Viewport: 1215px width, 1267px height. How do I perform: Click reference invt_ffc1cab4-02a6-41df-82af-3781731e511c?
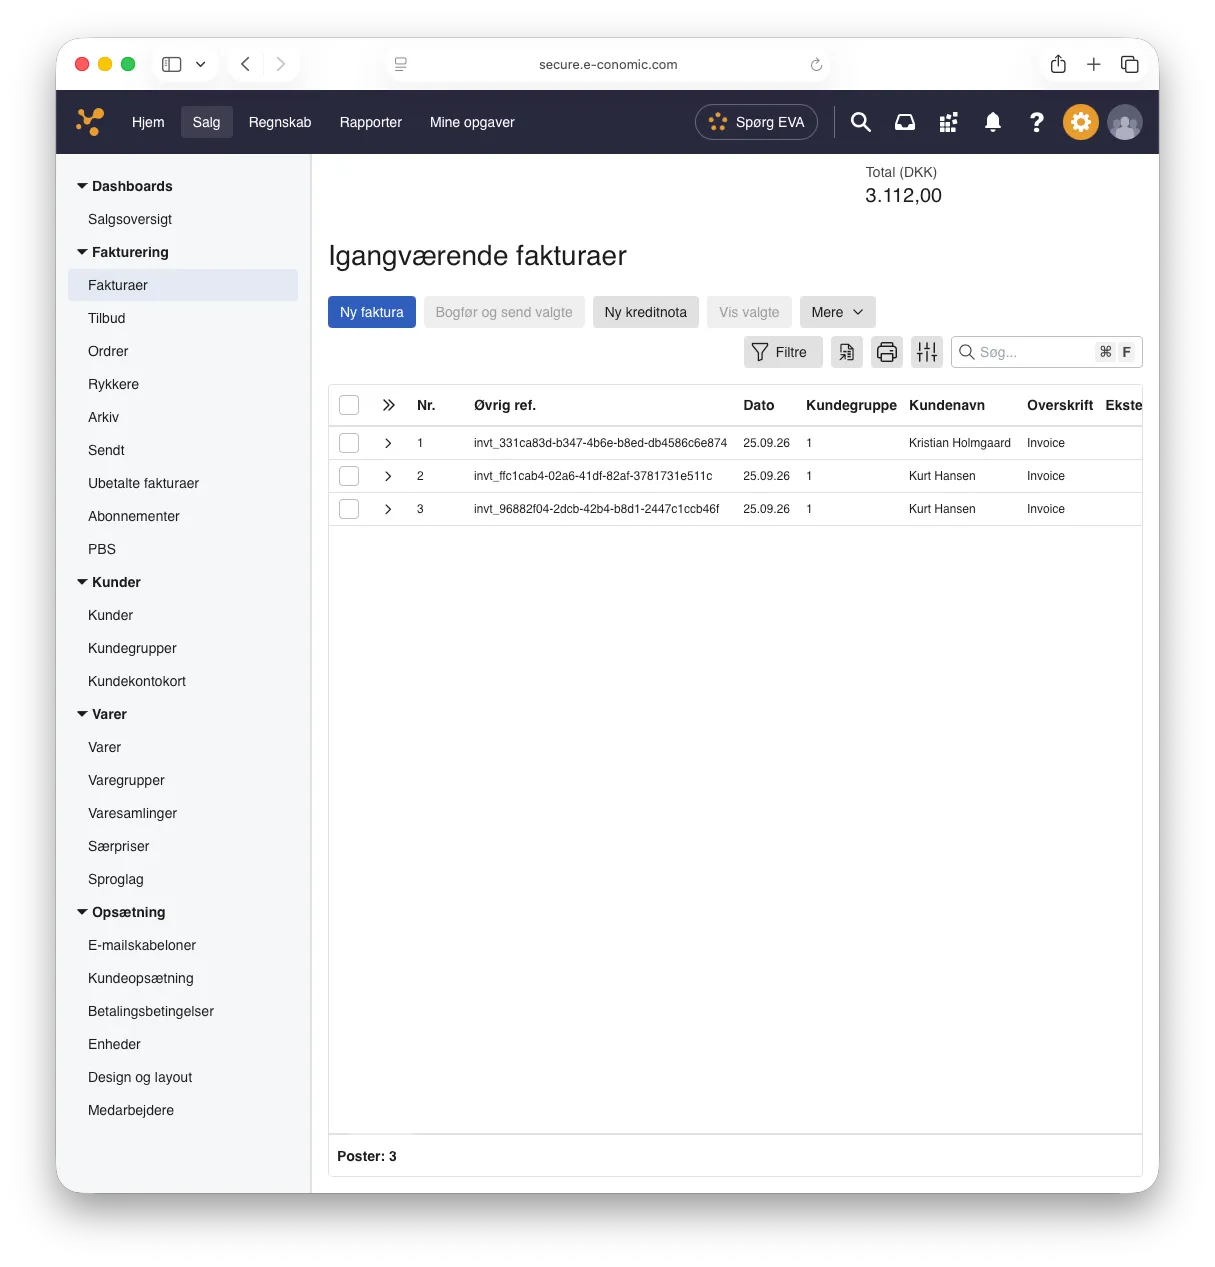pos(593,476)
